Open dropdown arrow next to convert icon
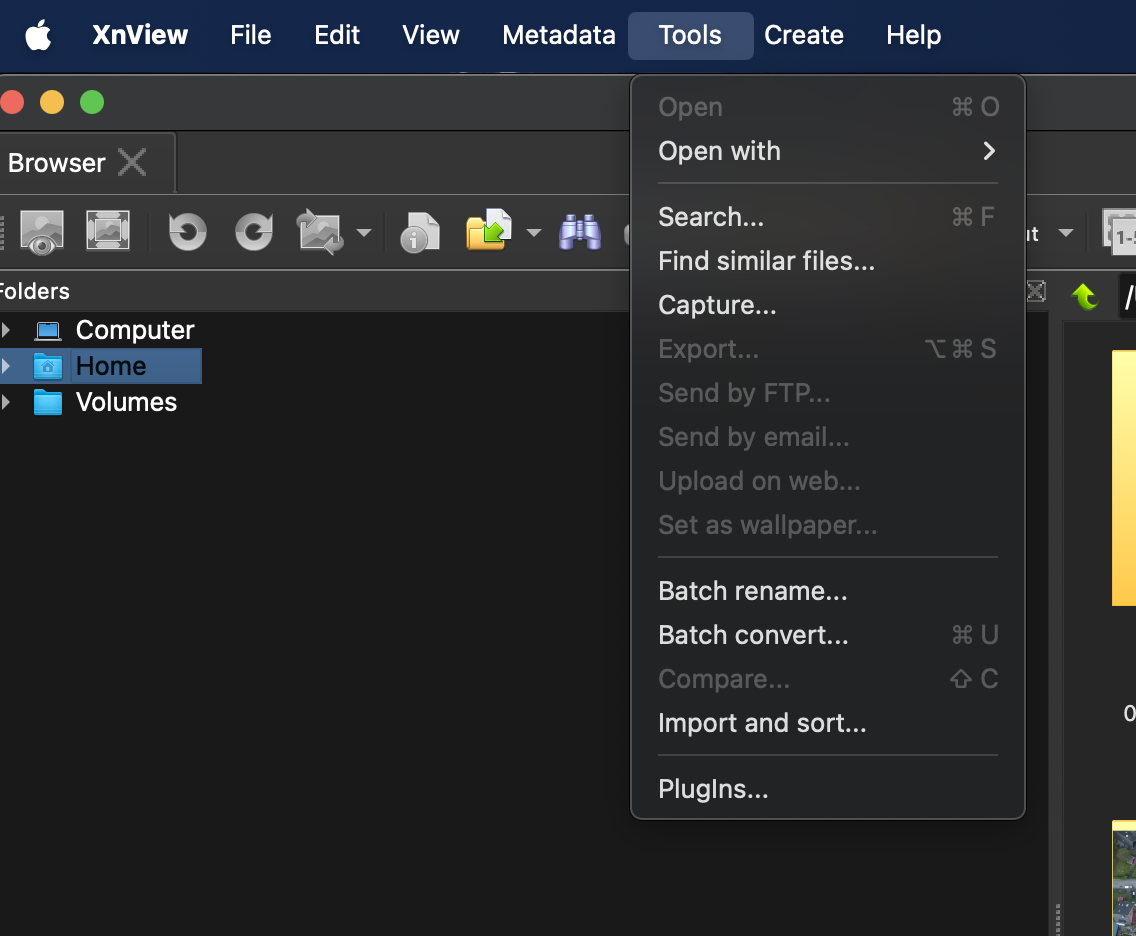1136x936 pixels. pyautogui.click(x=364, y=233)
